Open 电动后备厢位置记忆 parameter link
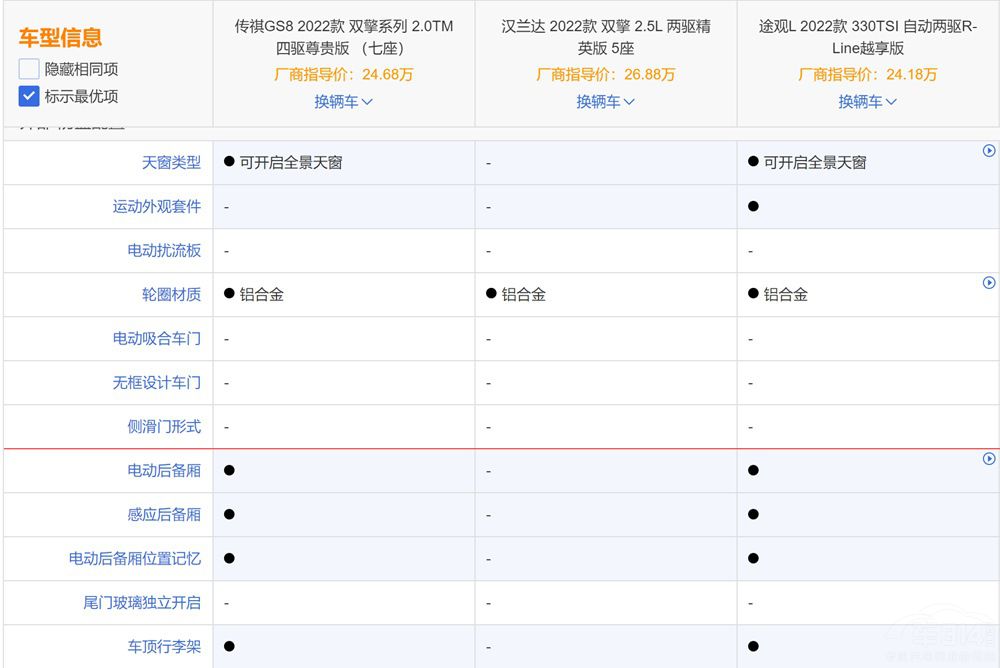This screenshot has width=1000, height=668. [134, 558]
